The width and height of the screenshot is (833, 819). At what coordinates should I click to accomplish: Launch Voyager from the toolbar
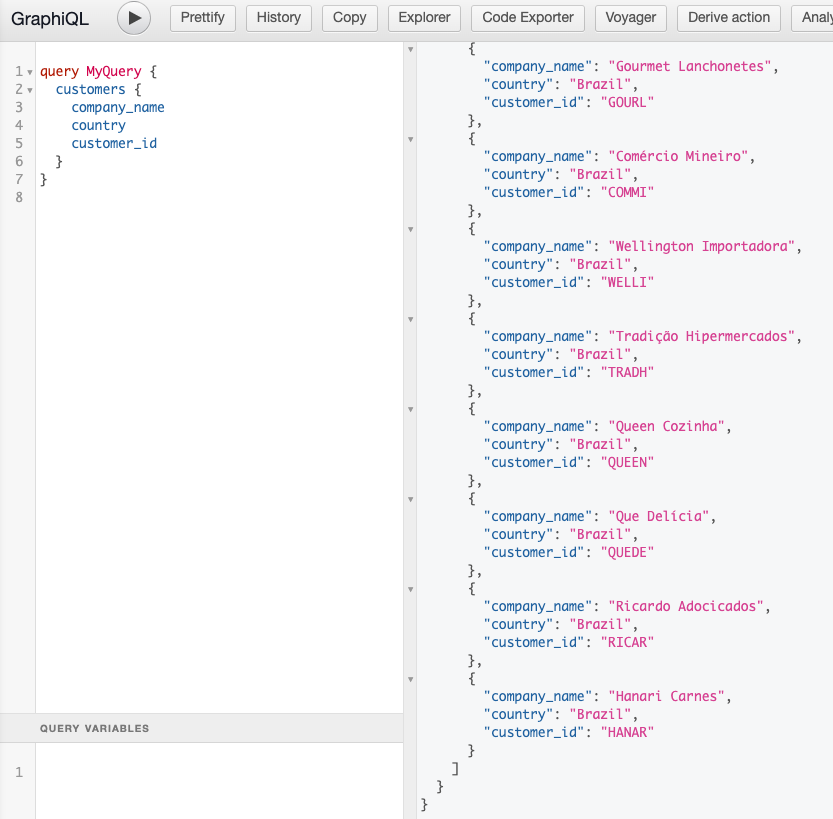631,18
